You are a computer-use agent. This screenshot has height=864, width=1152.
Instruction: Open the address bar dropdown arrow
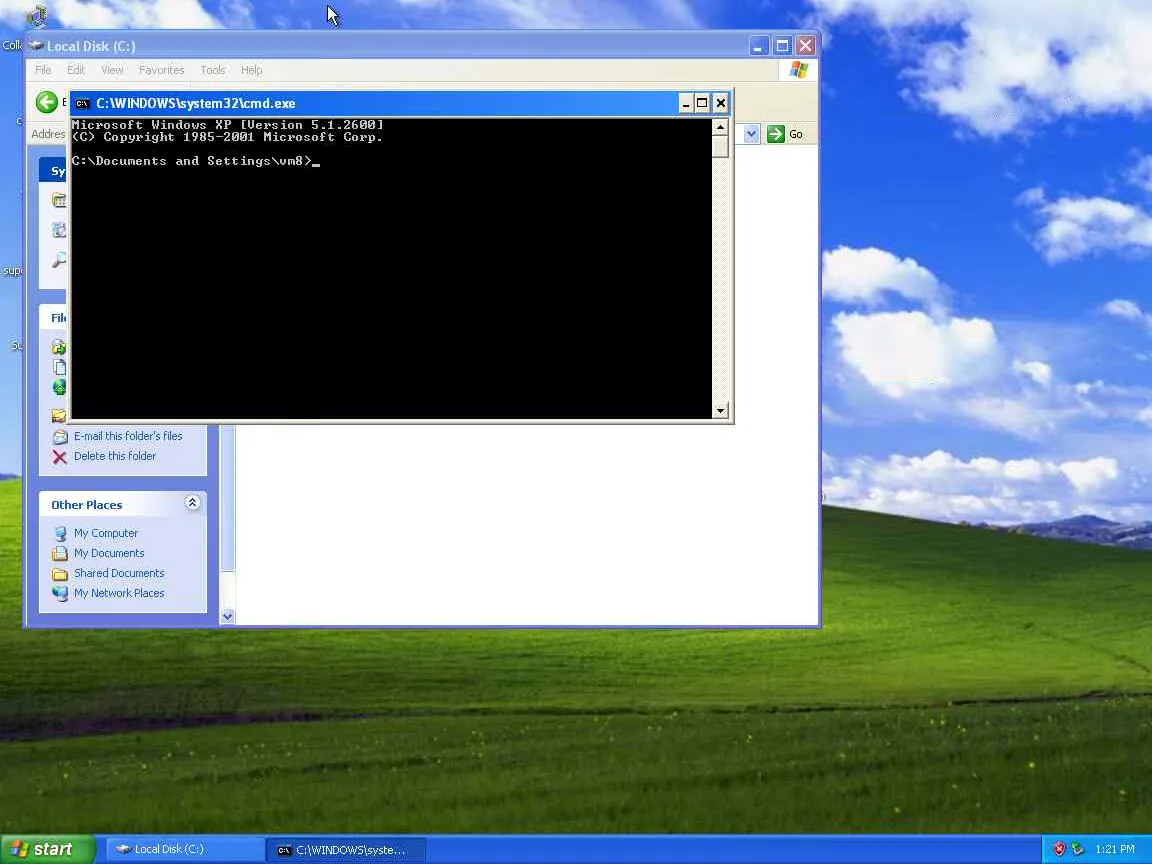coord(751,134)
